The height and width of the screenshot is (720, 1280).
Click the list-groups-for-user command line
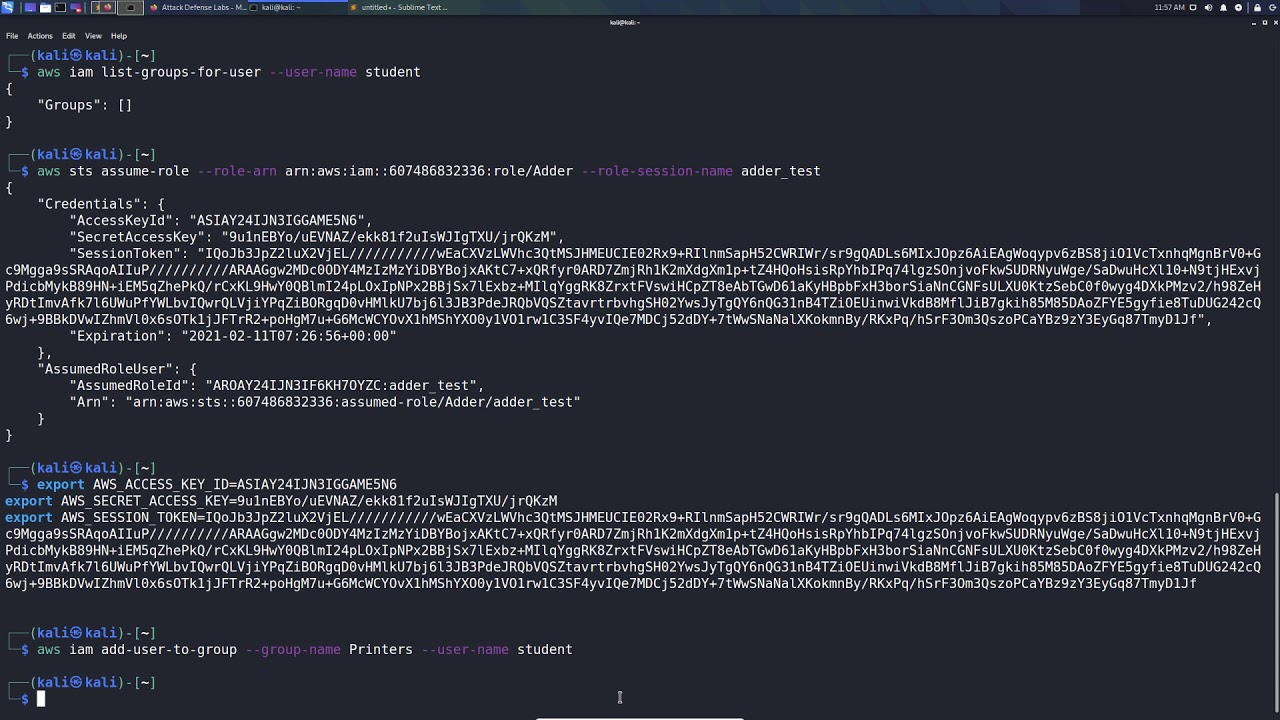click(x=229, y=72)
